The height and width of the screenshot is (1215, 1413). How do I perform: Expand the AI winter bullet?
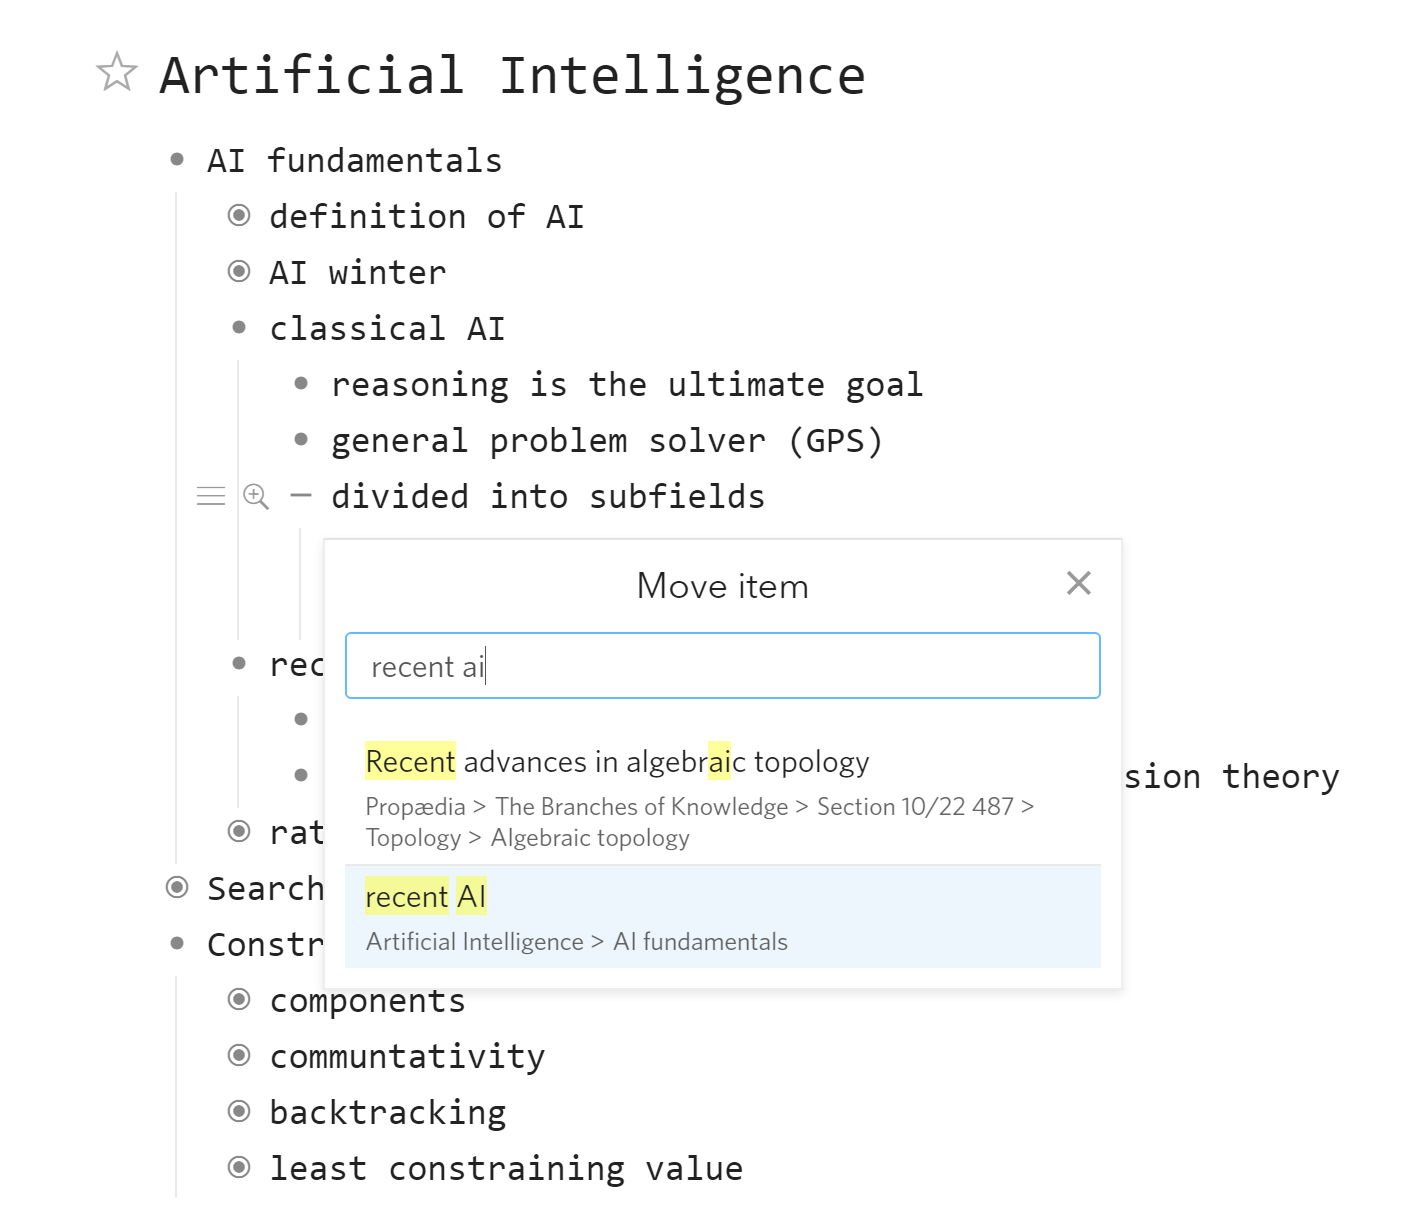(x=239, y=271)
